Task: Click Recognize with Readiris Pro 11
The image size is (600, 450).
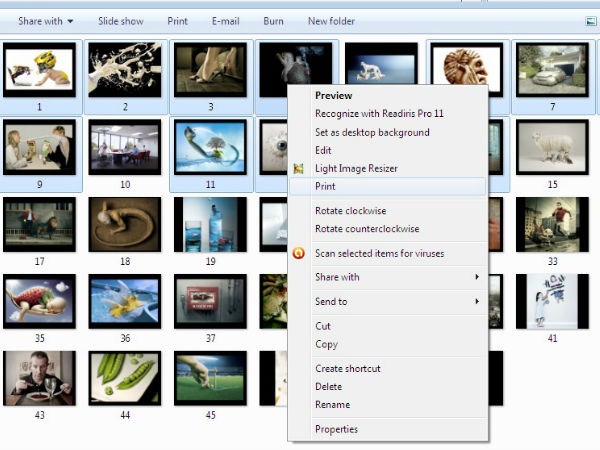Action: [379, 114]
